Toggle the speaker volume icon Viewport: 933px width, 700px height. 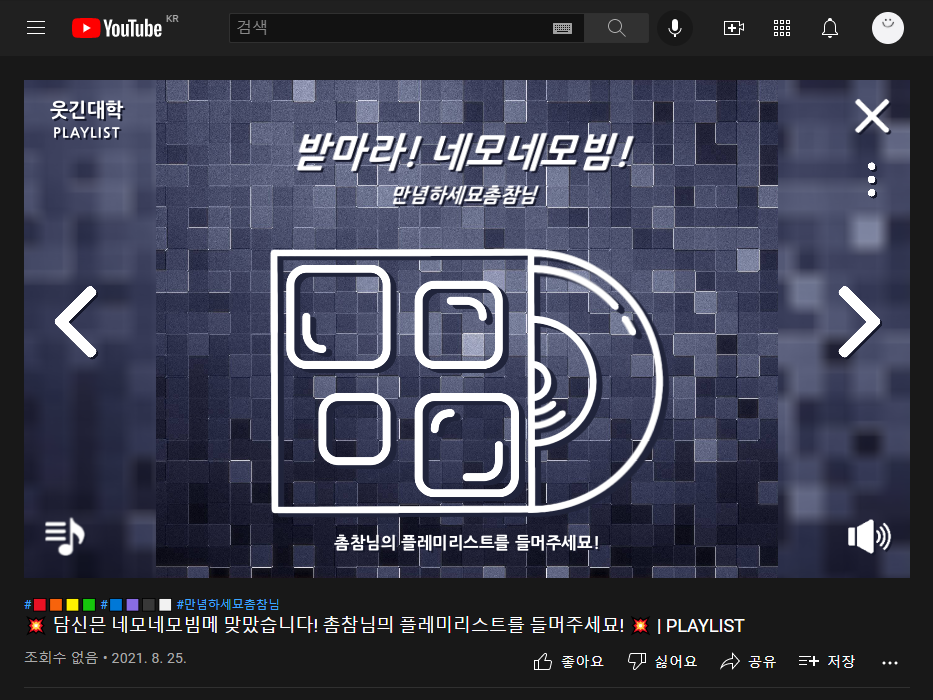click(x=869, y=536)
